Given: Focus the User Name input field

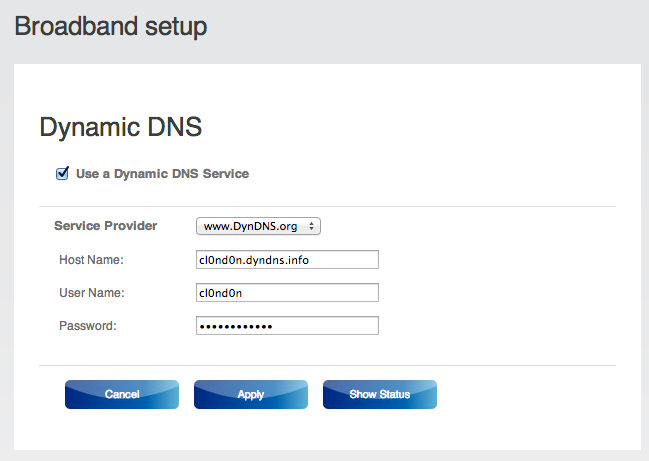Looking at the screenshot, I should (x=287, y=293).
